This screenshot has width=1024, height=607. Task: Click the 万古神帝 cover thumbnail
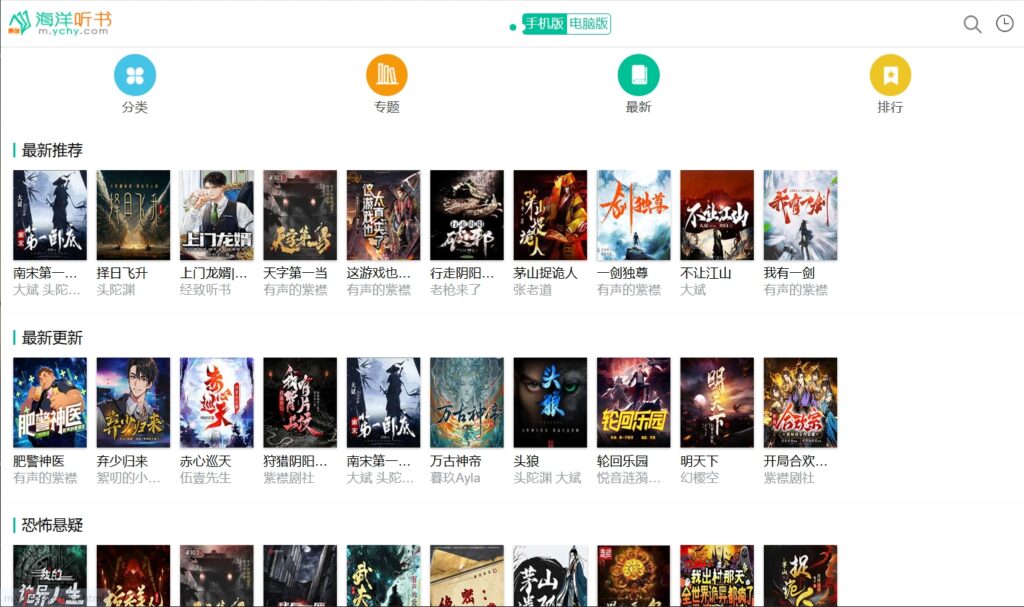click(x=466, y=401)
